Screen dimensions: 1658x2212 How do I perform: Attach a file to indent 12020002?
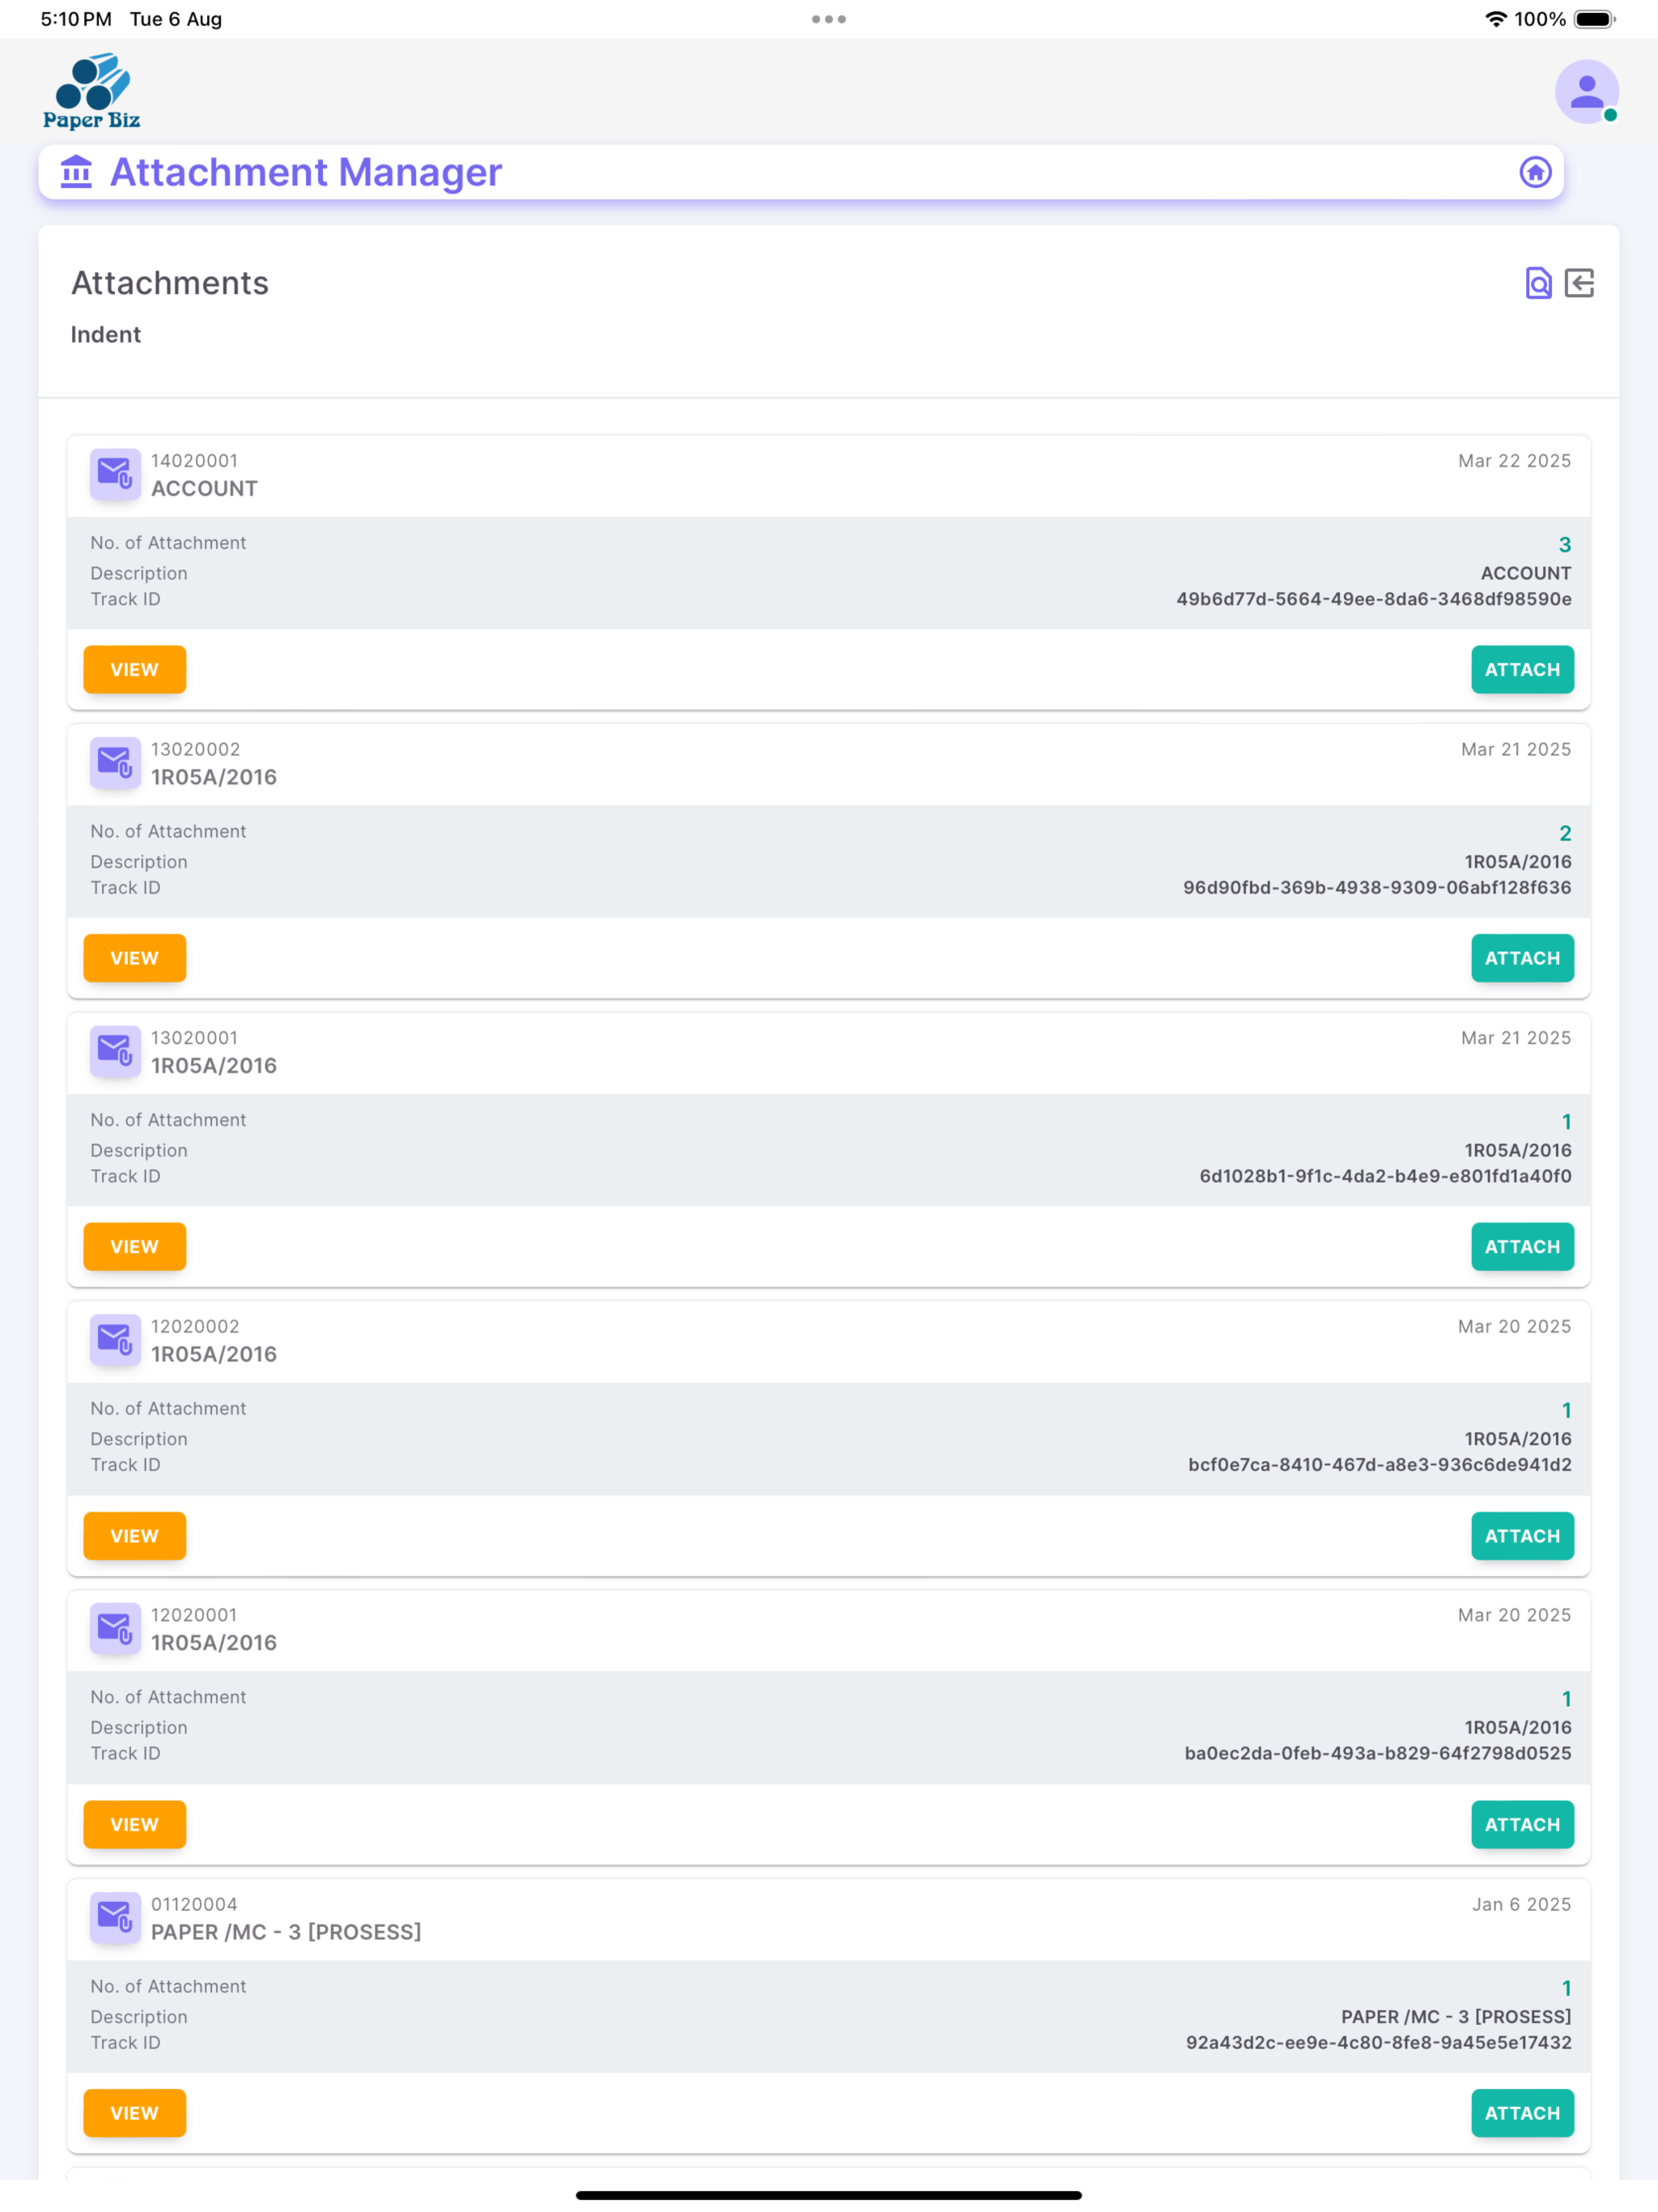[x=1522, y=1535]
